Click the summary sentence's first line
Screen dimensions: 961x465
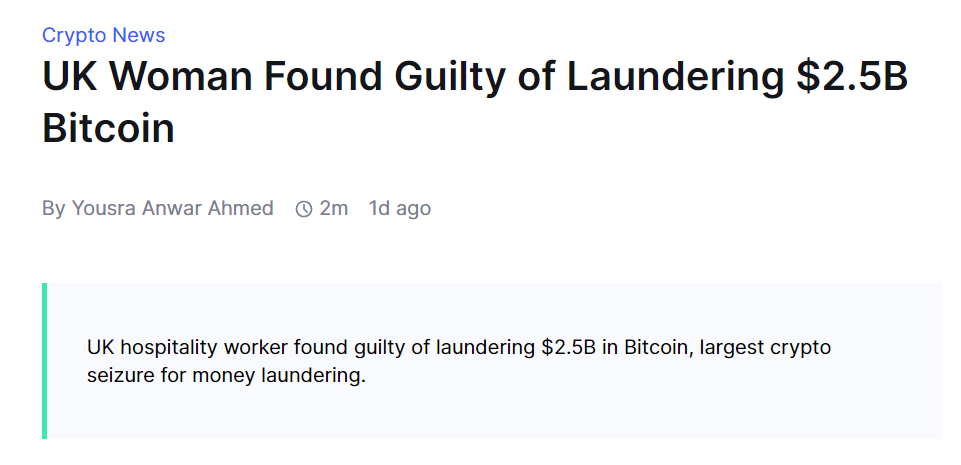click(459, 348)
